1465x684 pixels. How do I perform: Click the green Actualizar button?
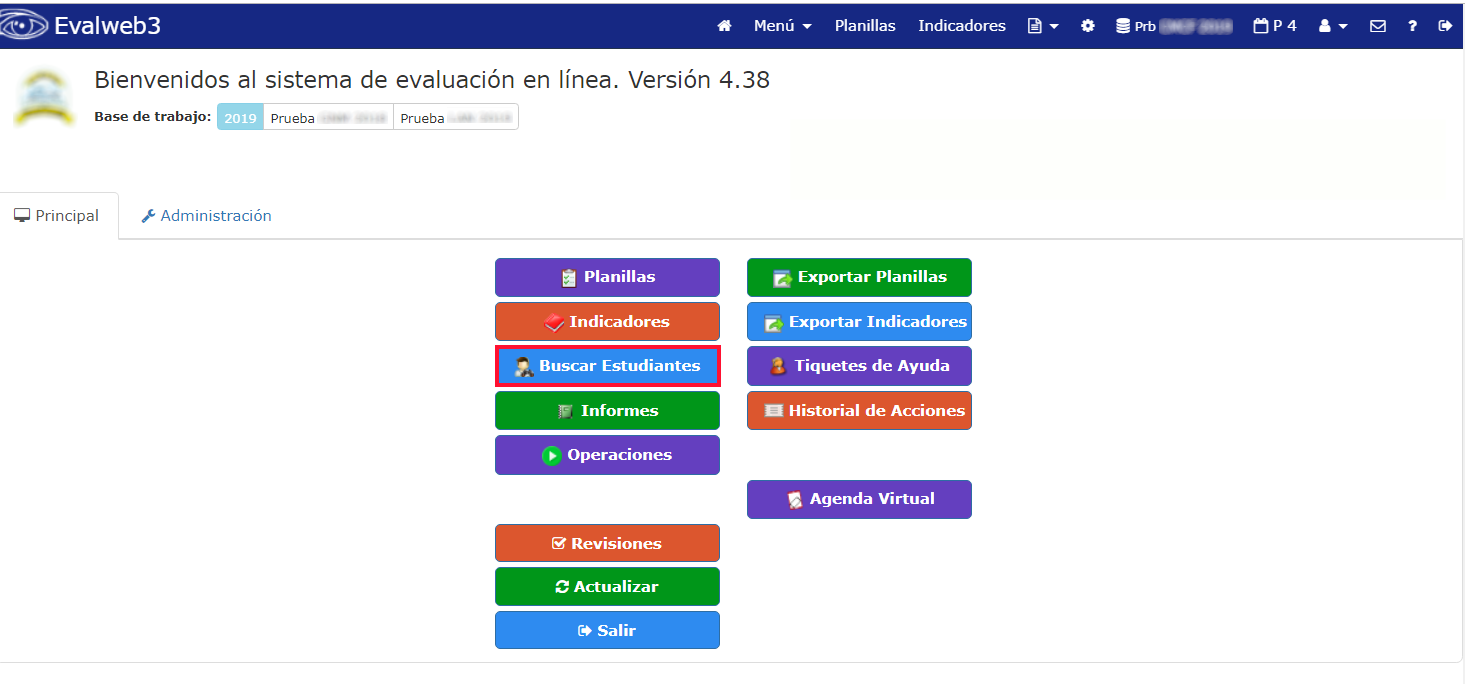(x=607, y=587)
